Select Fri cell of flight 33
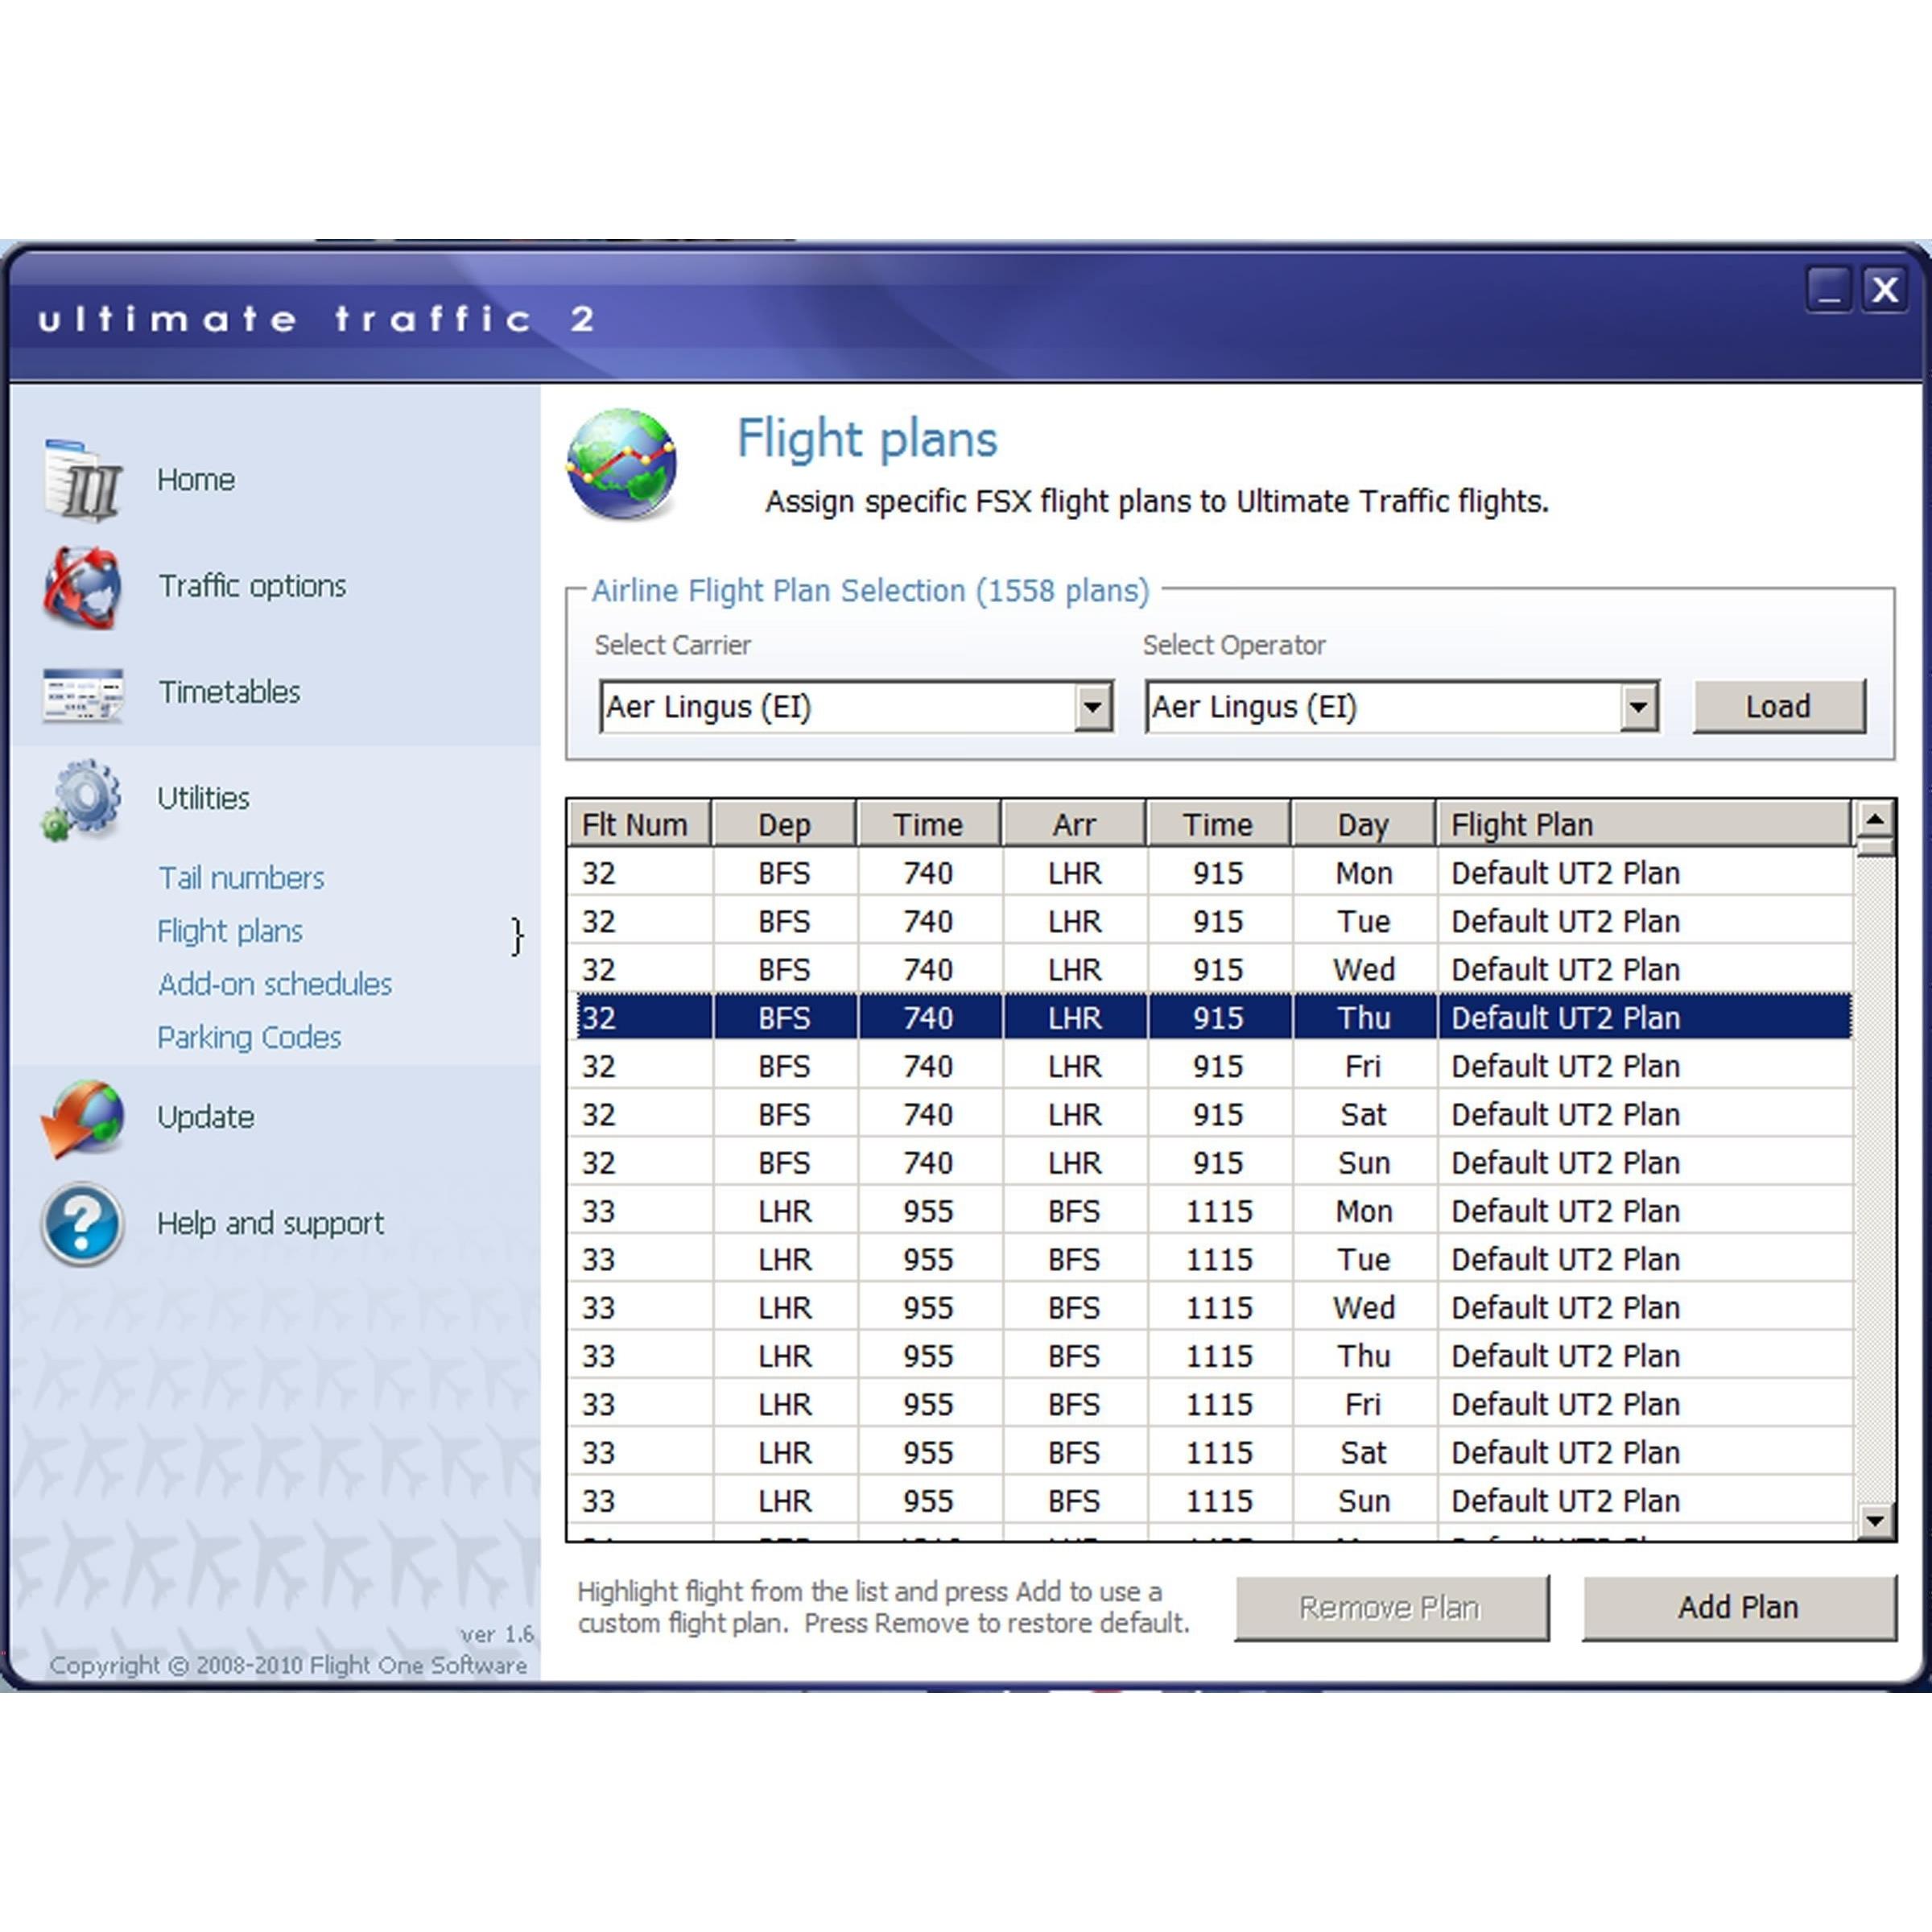This screenshot has width=1932, height=1932. click(1364, 1404)
